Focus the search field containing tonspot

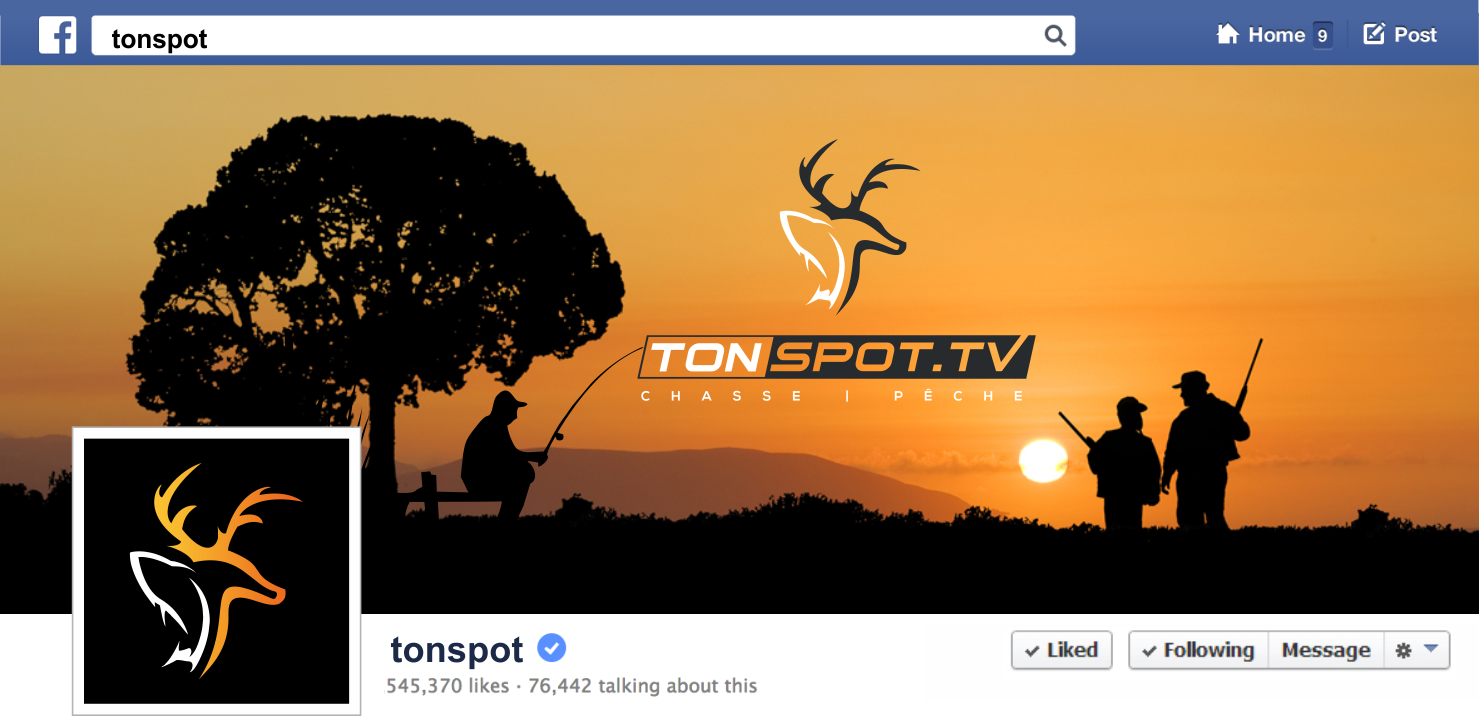click(x=583, y=36)
